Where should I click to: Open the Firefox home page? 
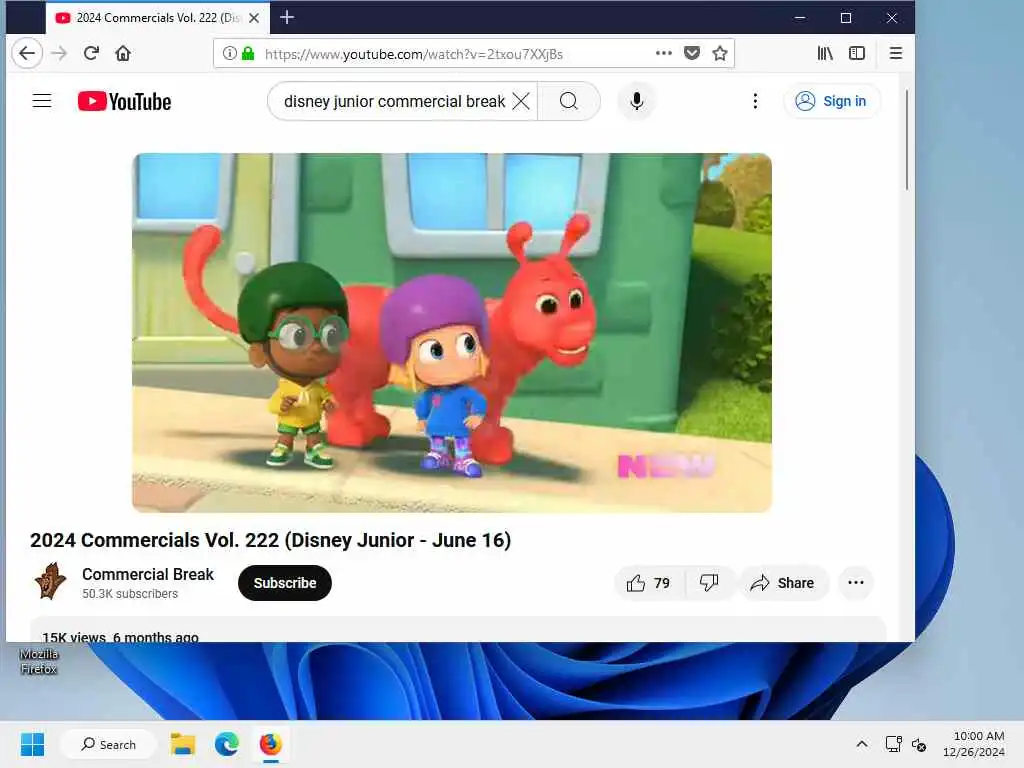[123, 54]
